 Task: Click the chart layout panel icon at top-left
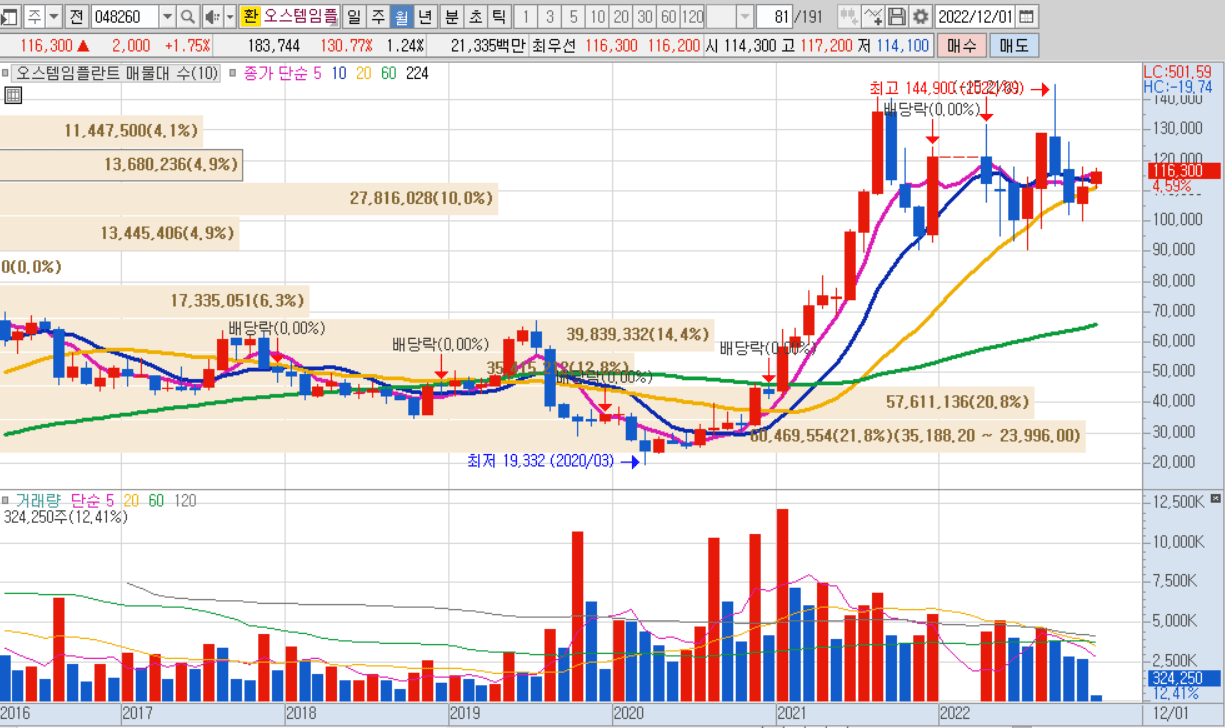[10, 17]
